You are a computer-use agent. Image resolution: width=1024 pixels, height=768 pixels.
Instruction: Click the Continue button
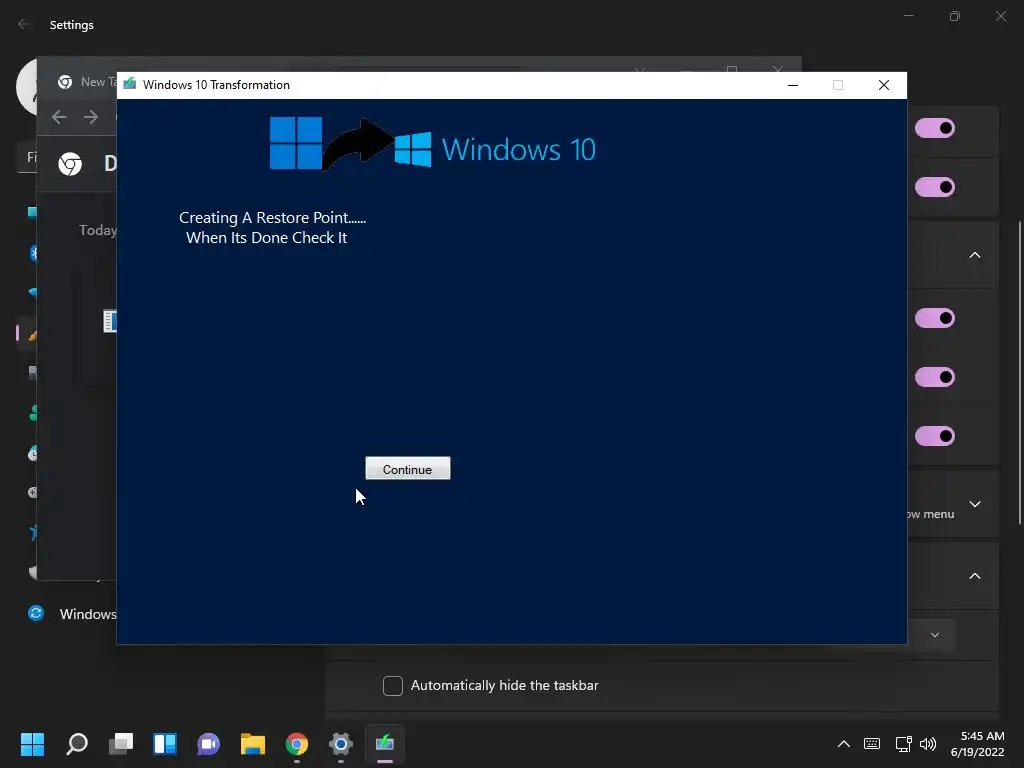[408, 469]
